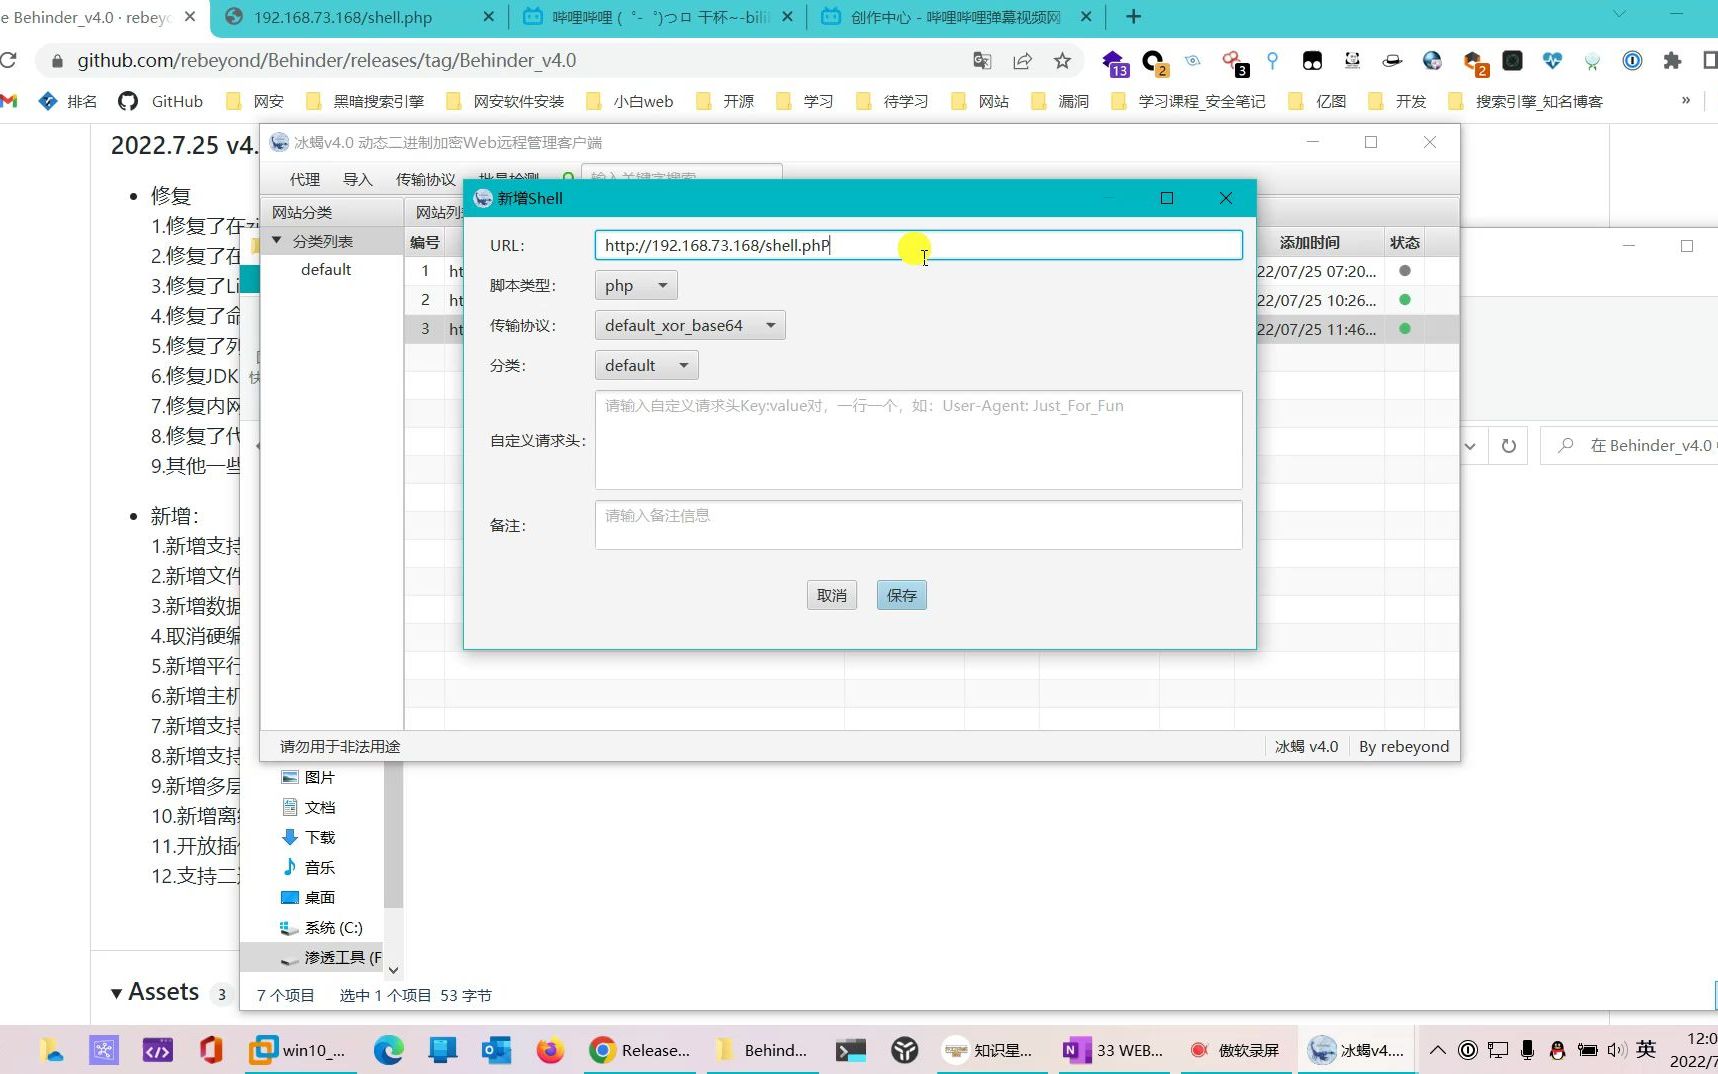Viewport: 1718px width, 1074px height.
Task: Click the explorer refresh icon
Action: click(1509, 446)
